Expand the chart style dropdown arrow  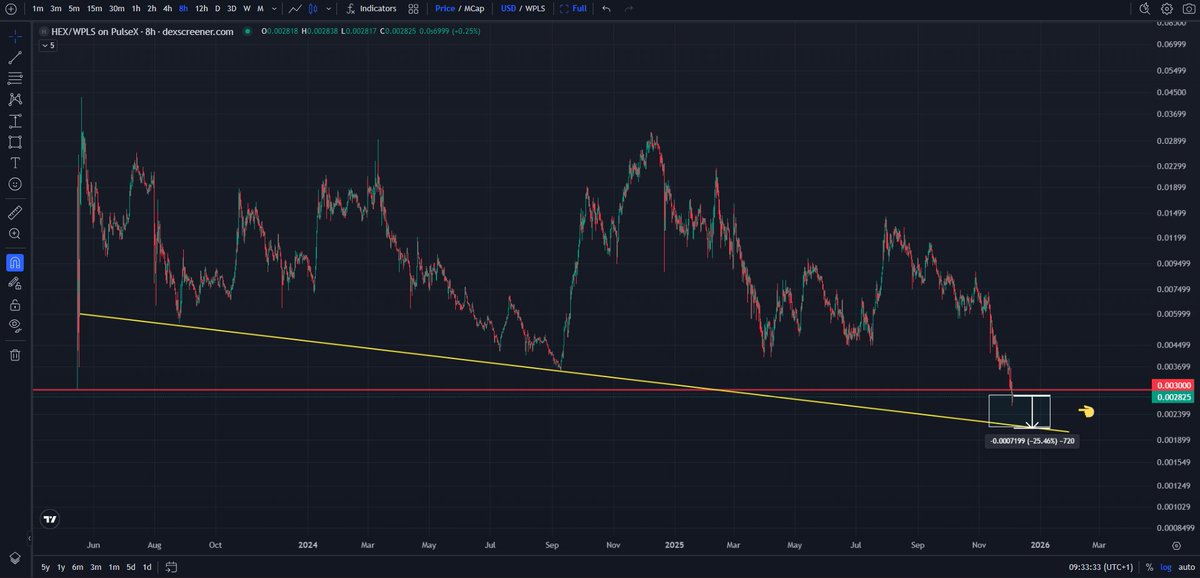point(328,8)
